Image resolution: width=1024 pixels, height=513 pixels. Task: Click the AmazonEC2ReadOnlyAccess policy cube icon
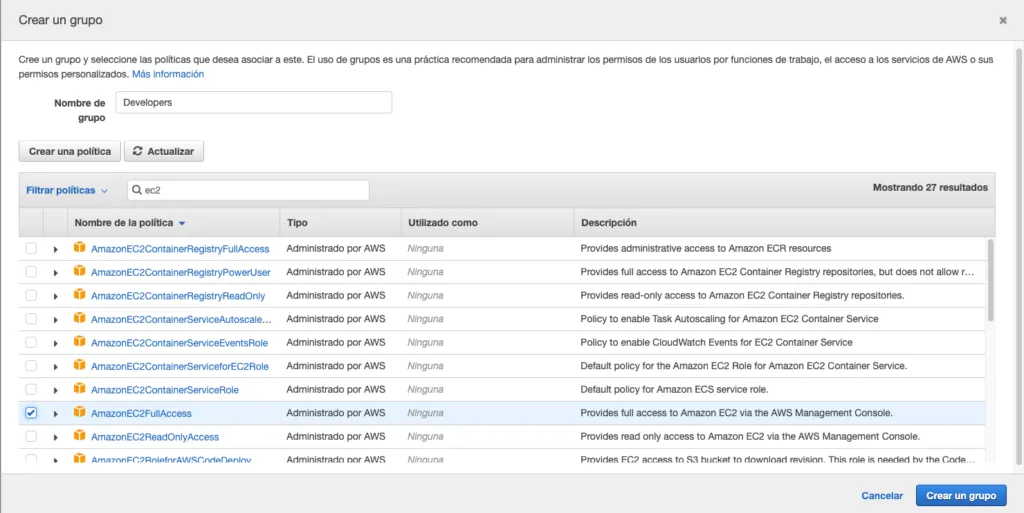[80, 436]
